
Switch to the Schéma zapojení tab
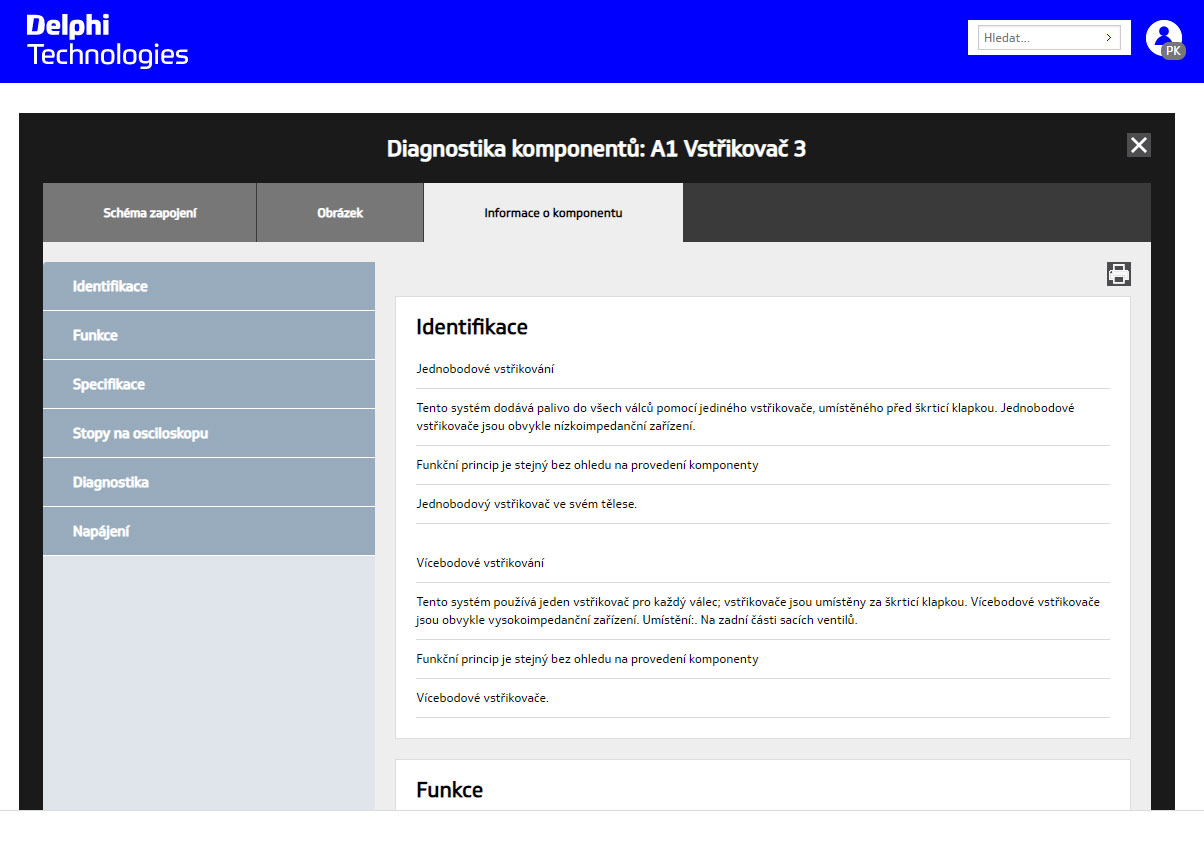[x=150, y=213]
